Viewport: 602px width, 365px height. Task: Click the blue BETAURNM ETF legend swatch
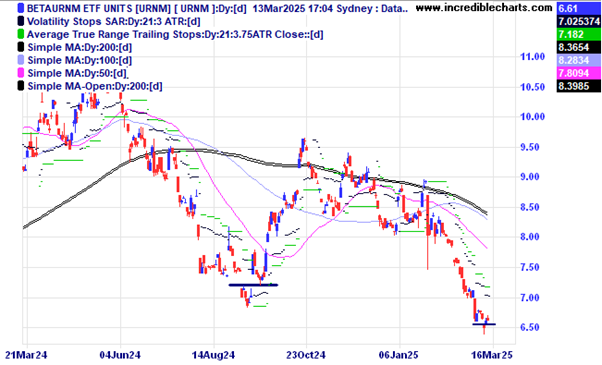coord(21,8)
